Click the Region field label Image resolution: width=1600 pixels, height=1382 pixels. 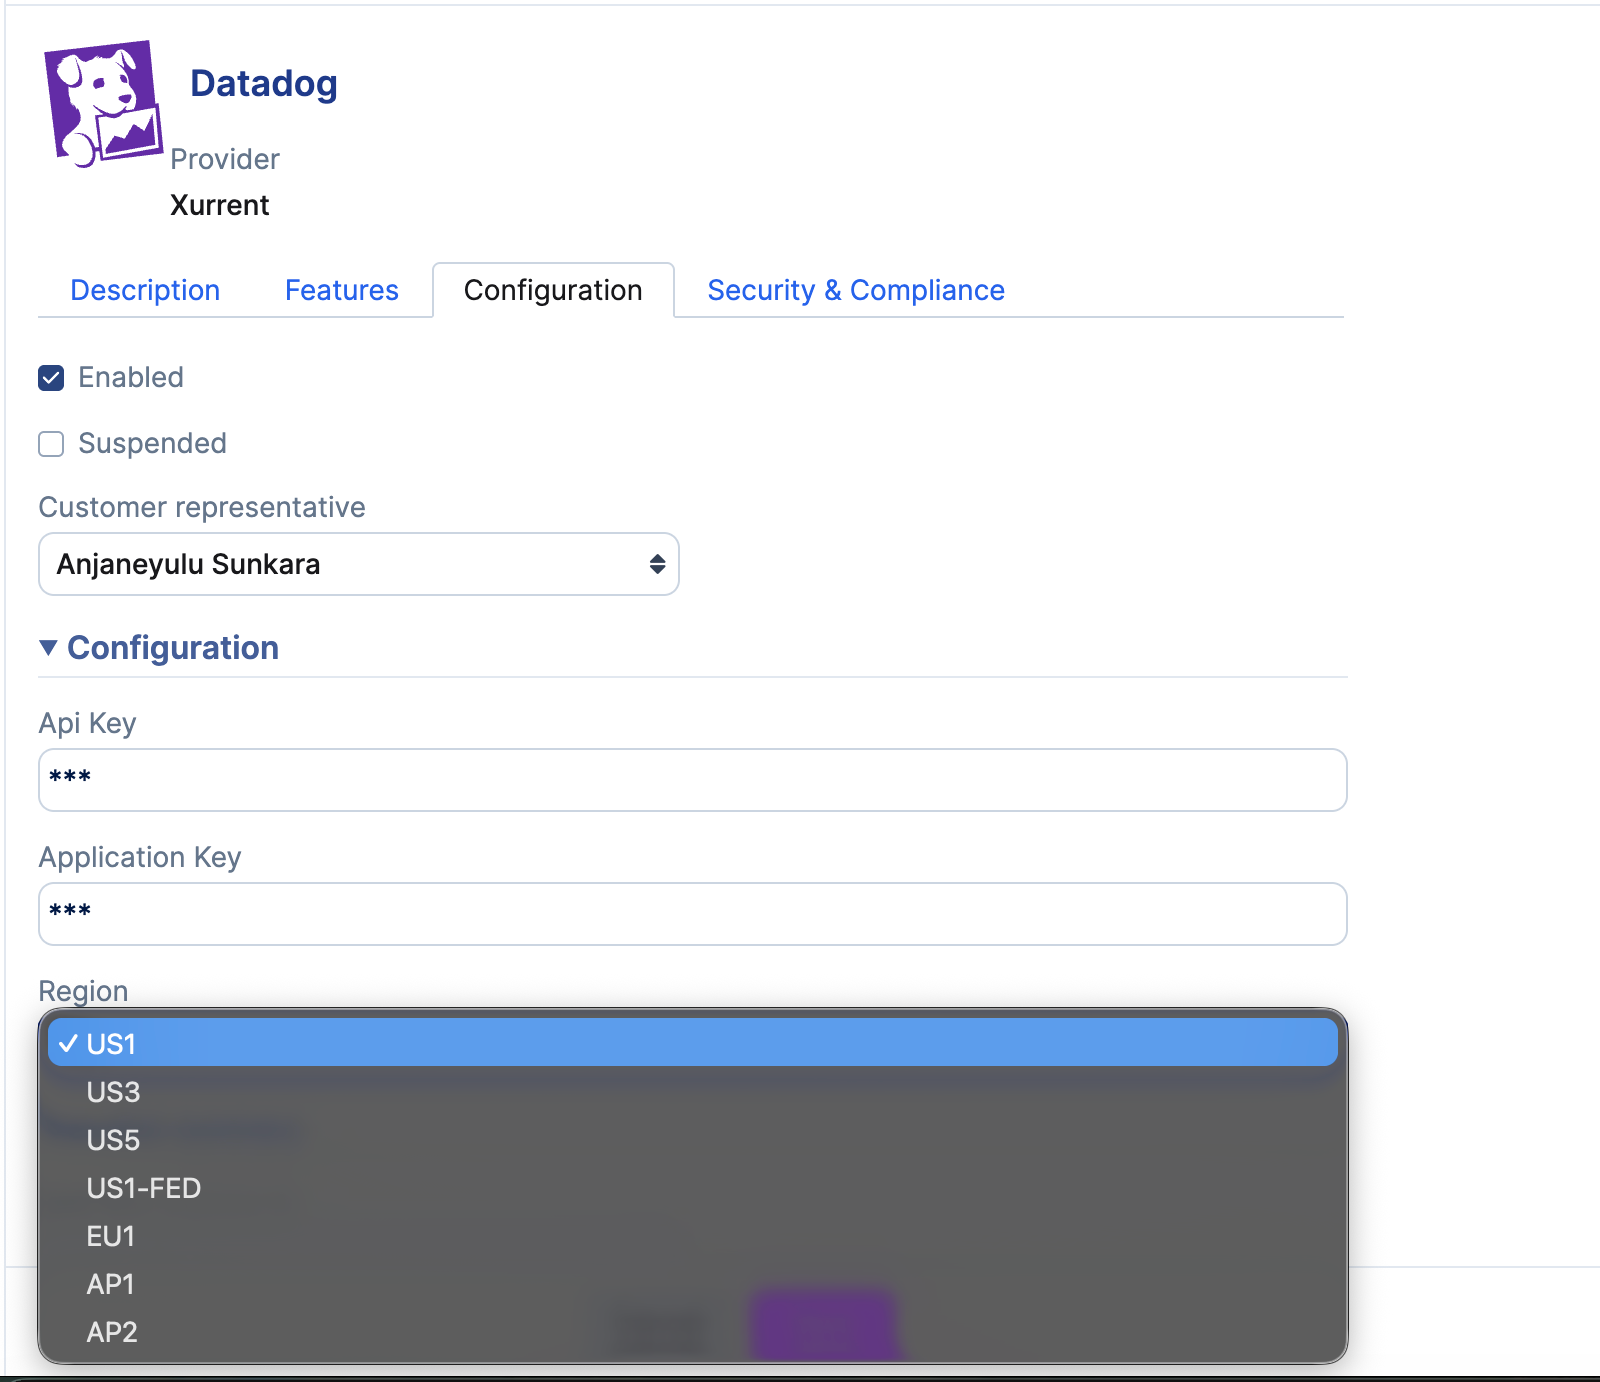83,991
